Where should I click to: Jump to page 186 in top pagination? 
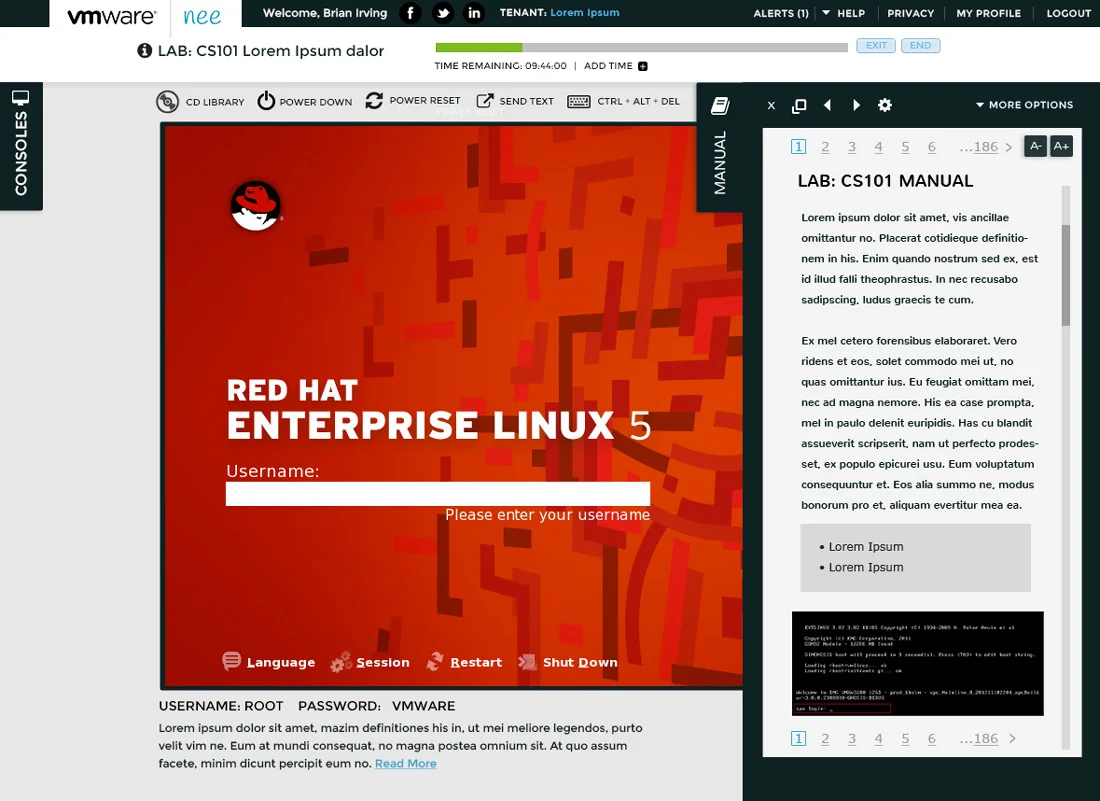pos(985,147)
